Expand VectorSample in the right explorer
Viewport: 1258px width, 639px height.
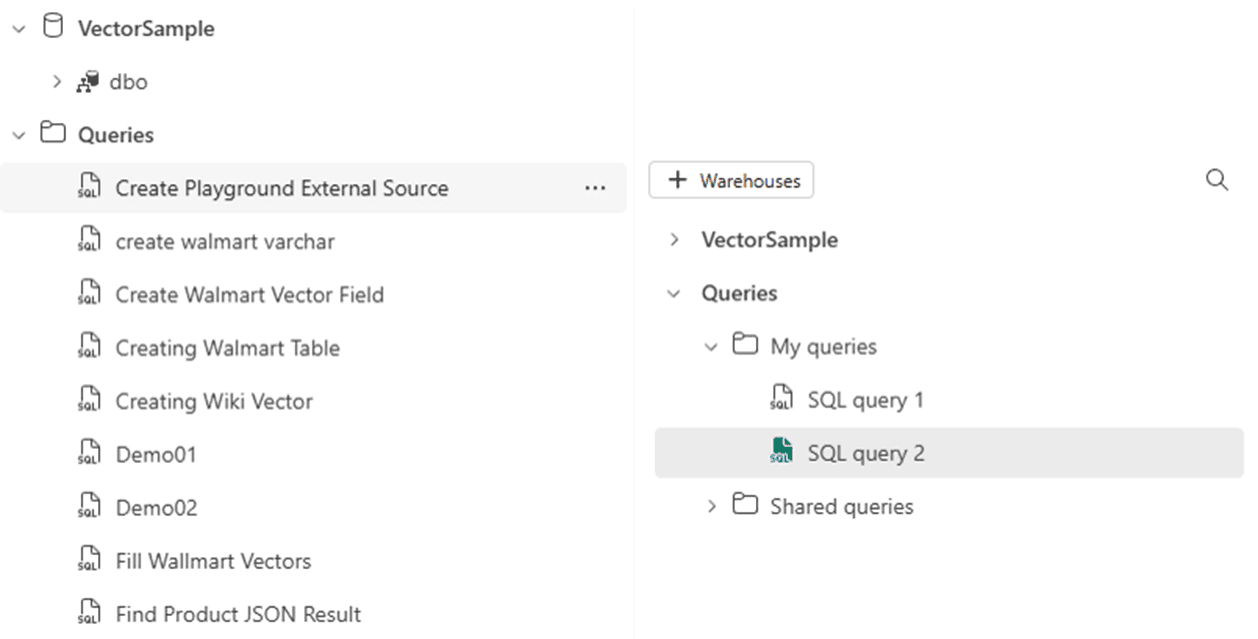(x=675, y=240)
